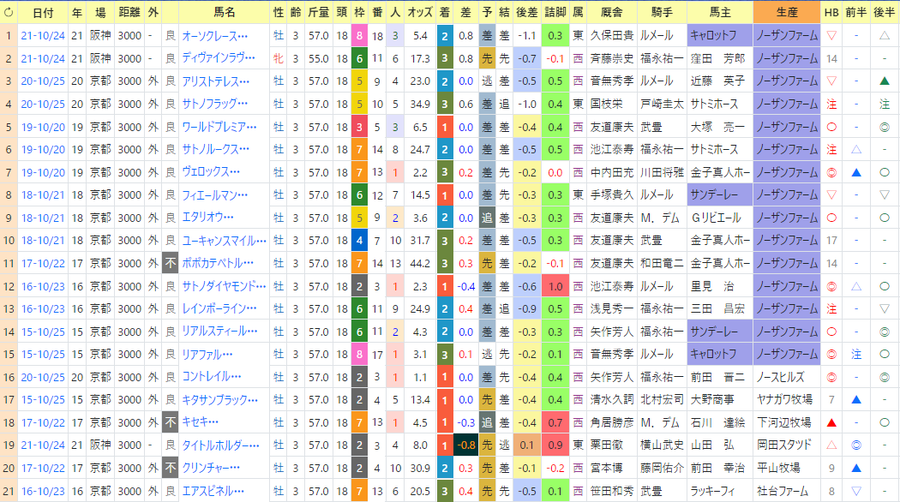Image resolution: width=900 pixels, height=502 pixels.
Task: Open horse link ユーキャンスマイル
Action: [x=224, y=240]
